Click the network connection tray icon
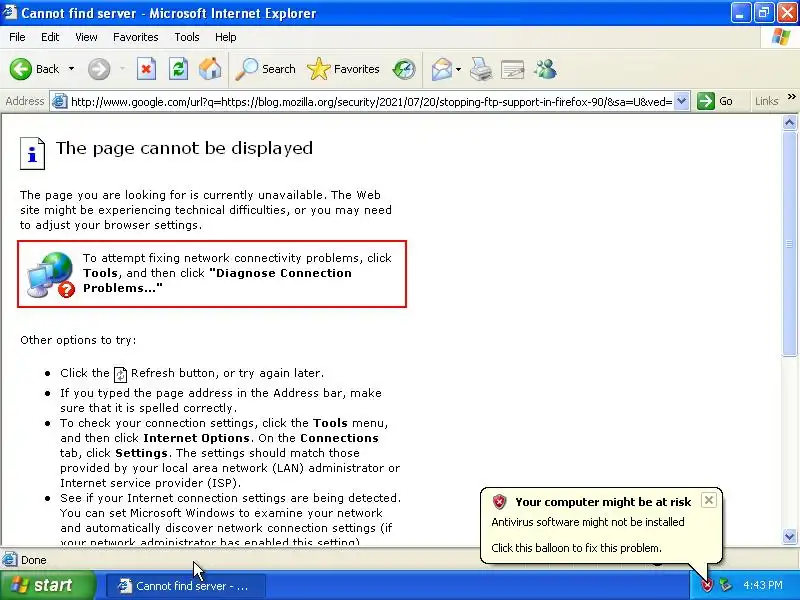The image size is (800, 600). click(x=725, y=585)
